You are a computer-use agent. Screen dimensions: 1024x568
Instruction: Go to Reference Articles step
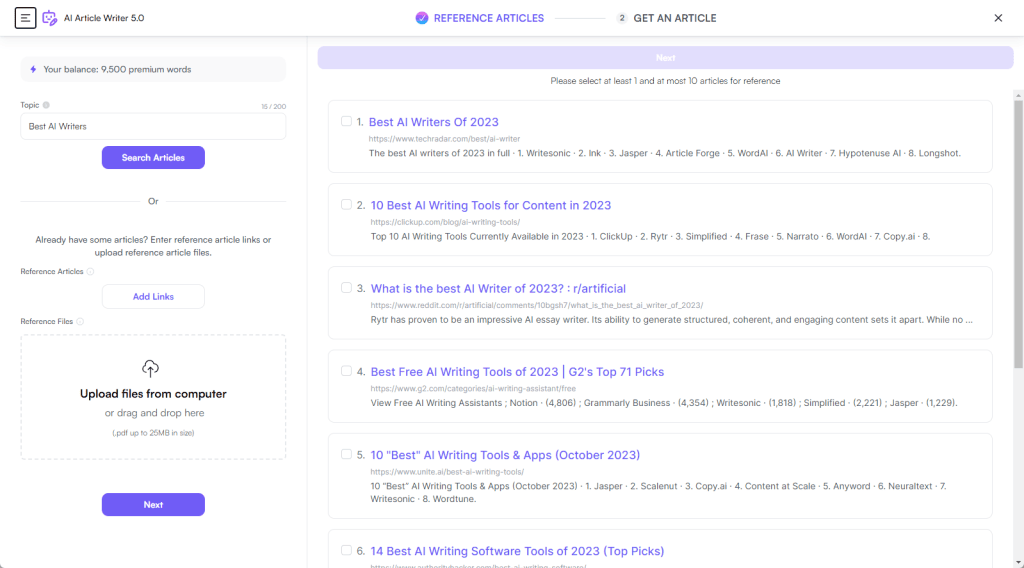(x=488, y=18)
